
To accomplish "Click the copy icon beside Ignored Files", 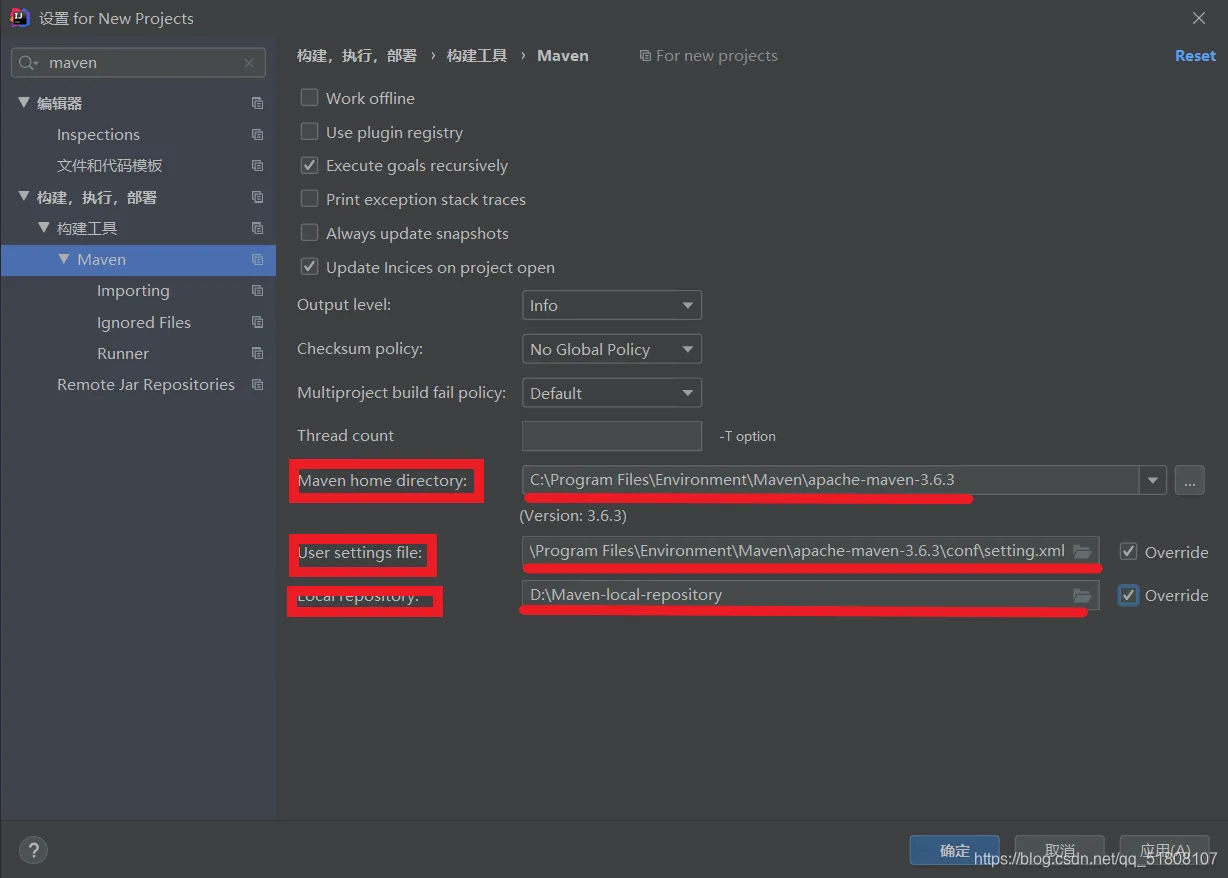I will point(257,322).
